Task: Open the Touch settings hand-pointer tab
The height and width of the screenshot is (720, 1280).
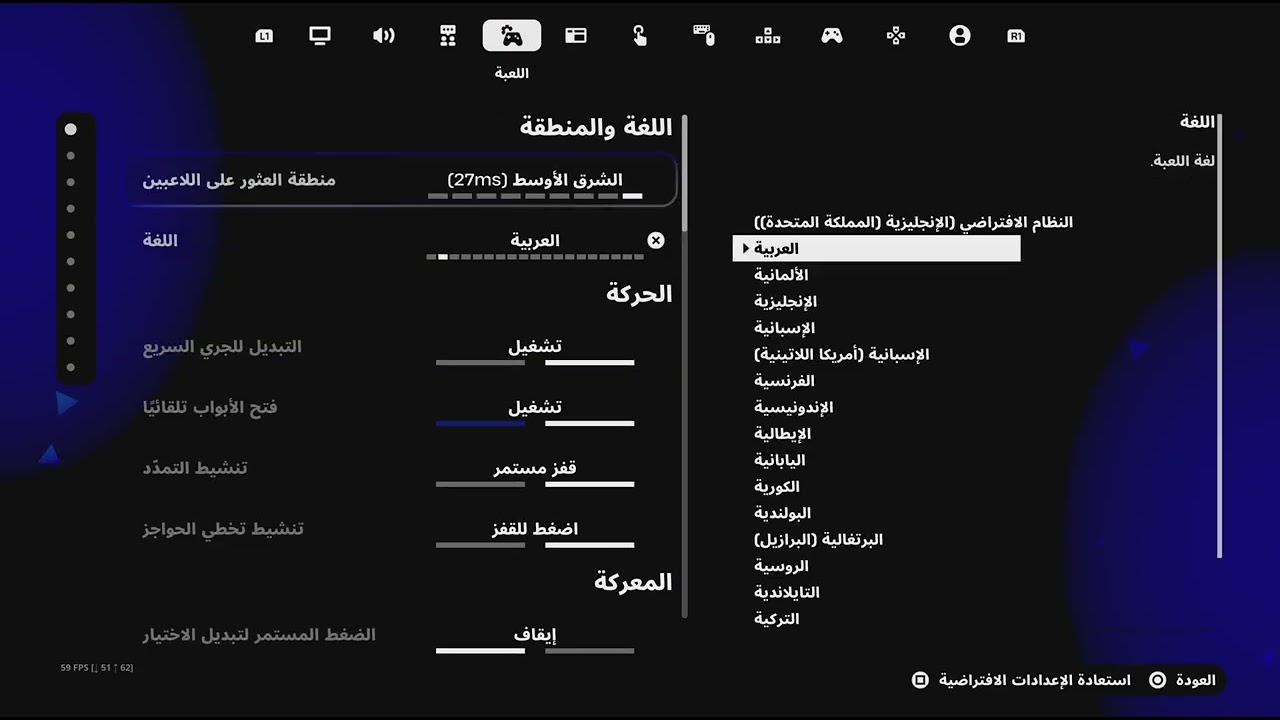Action: (x=640, y=36)
